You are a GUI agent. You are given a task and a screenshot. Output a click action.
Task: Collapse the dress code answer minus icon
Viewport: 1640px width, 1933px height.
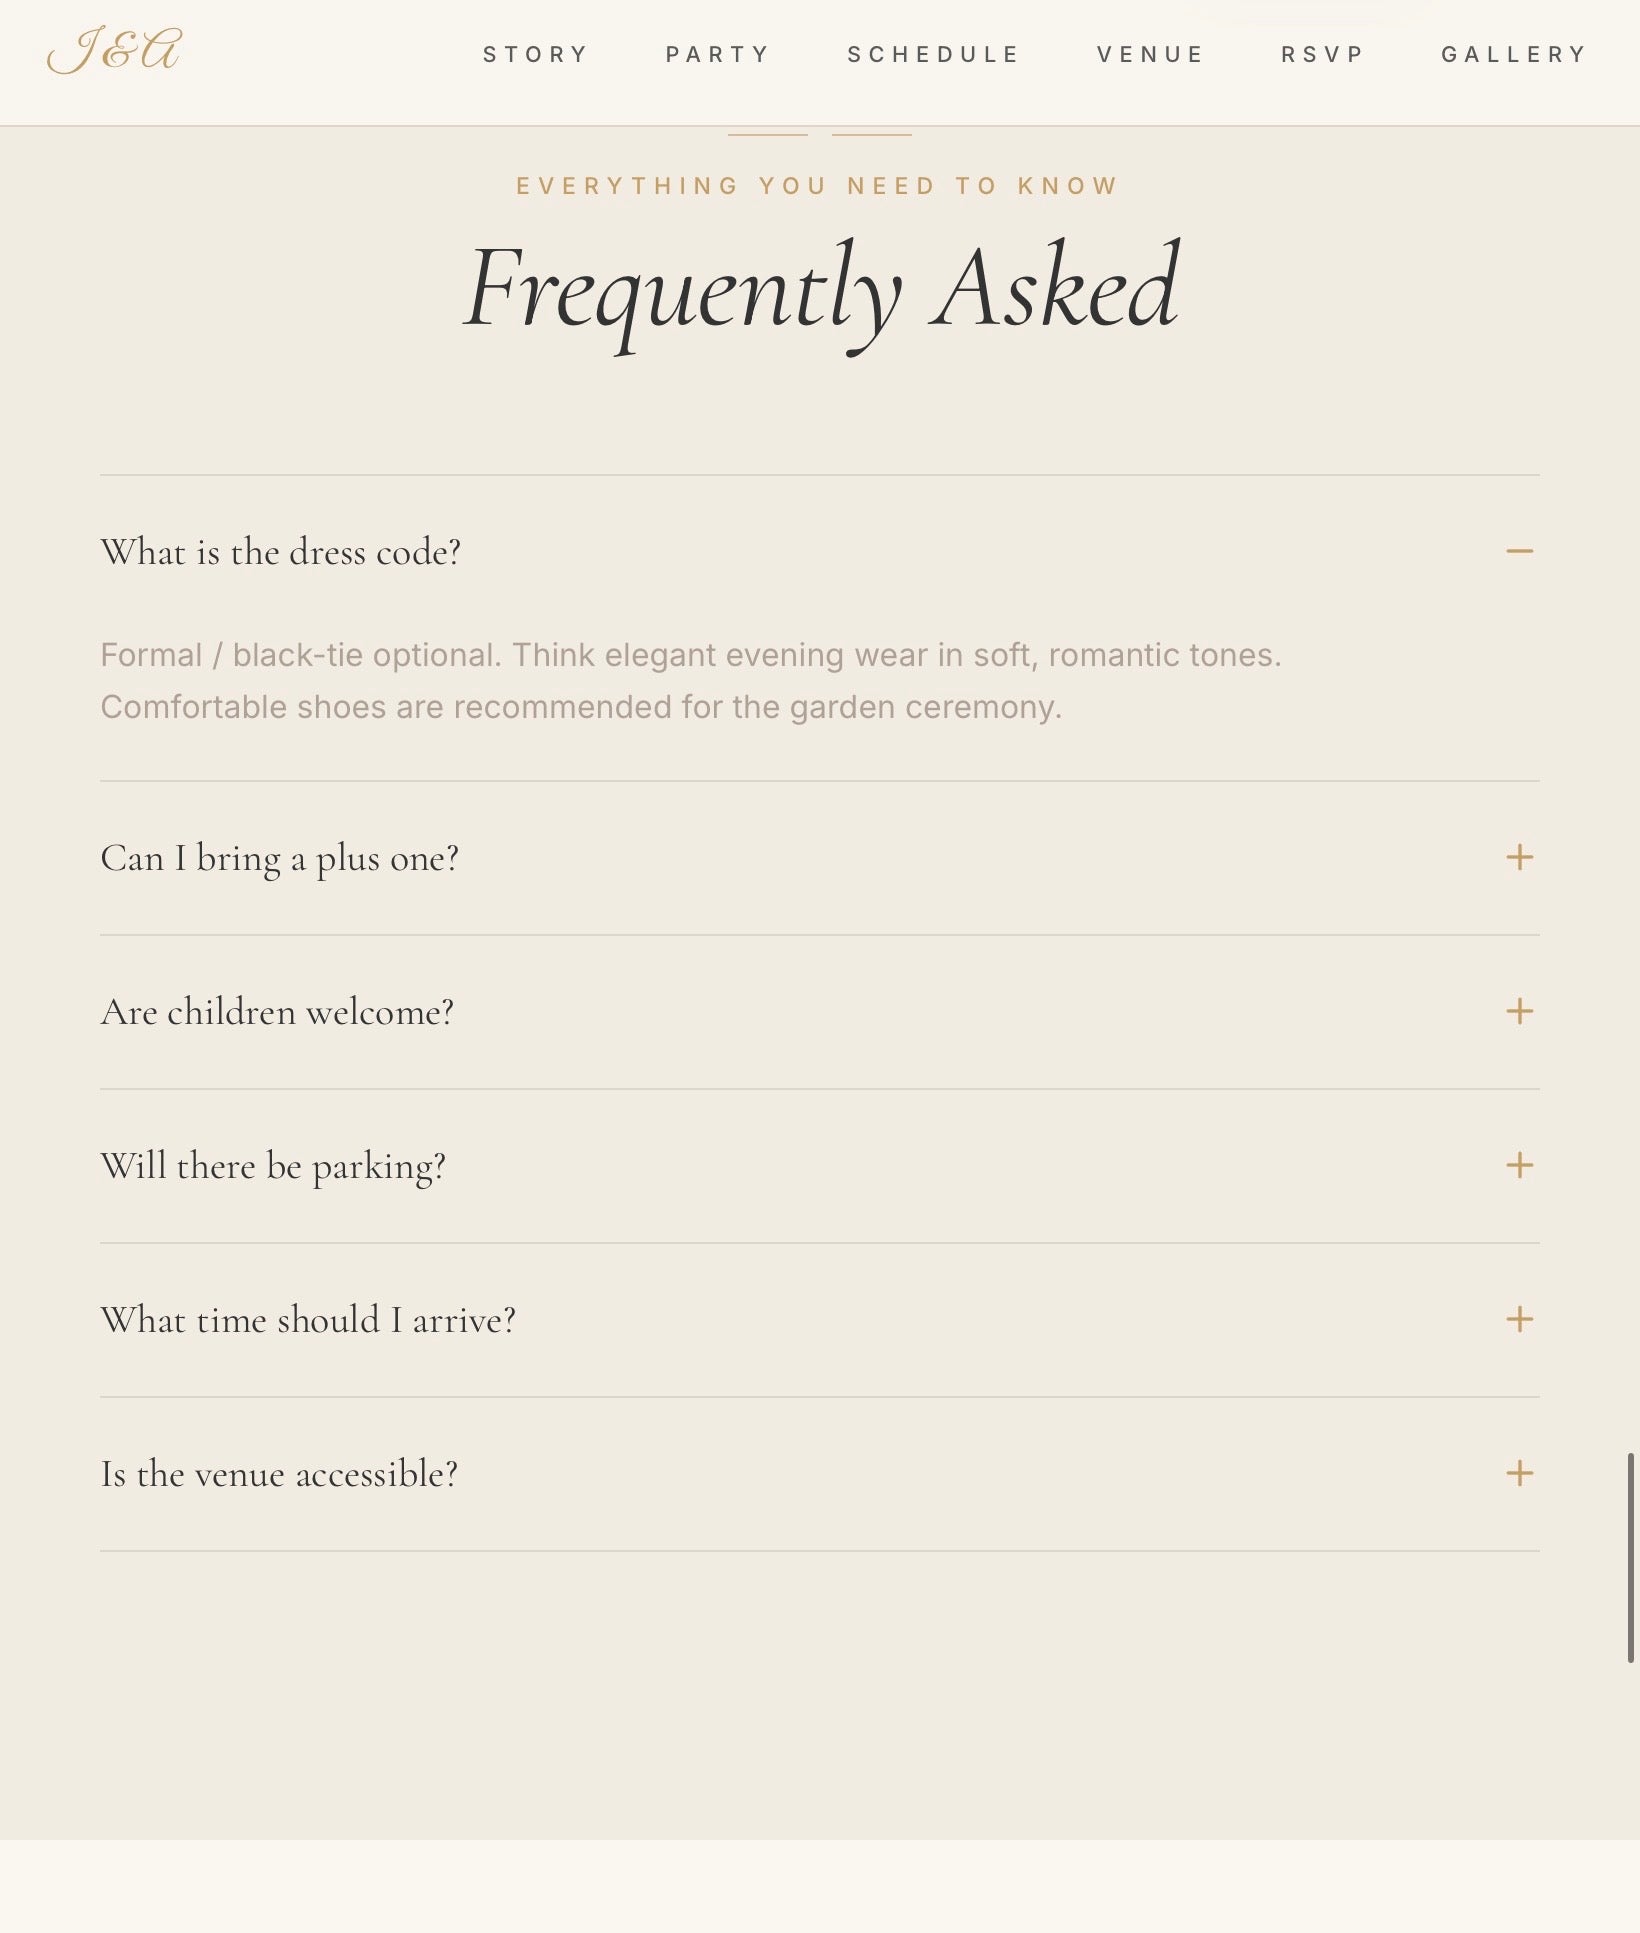click(x=1519, y=551)
